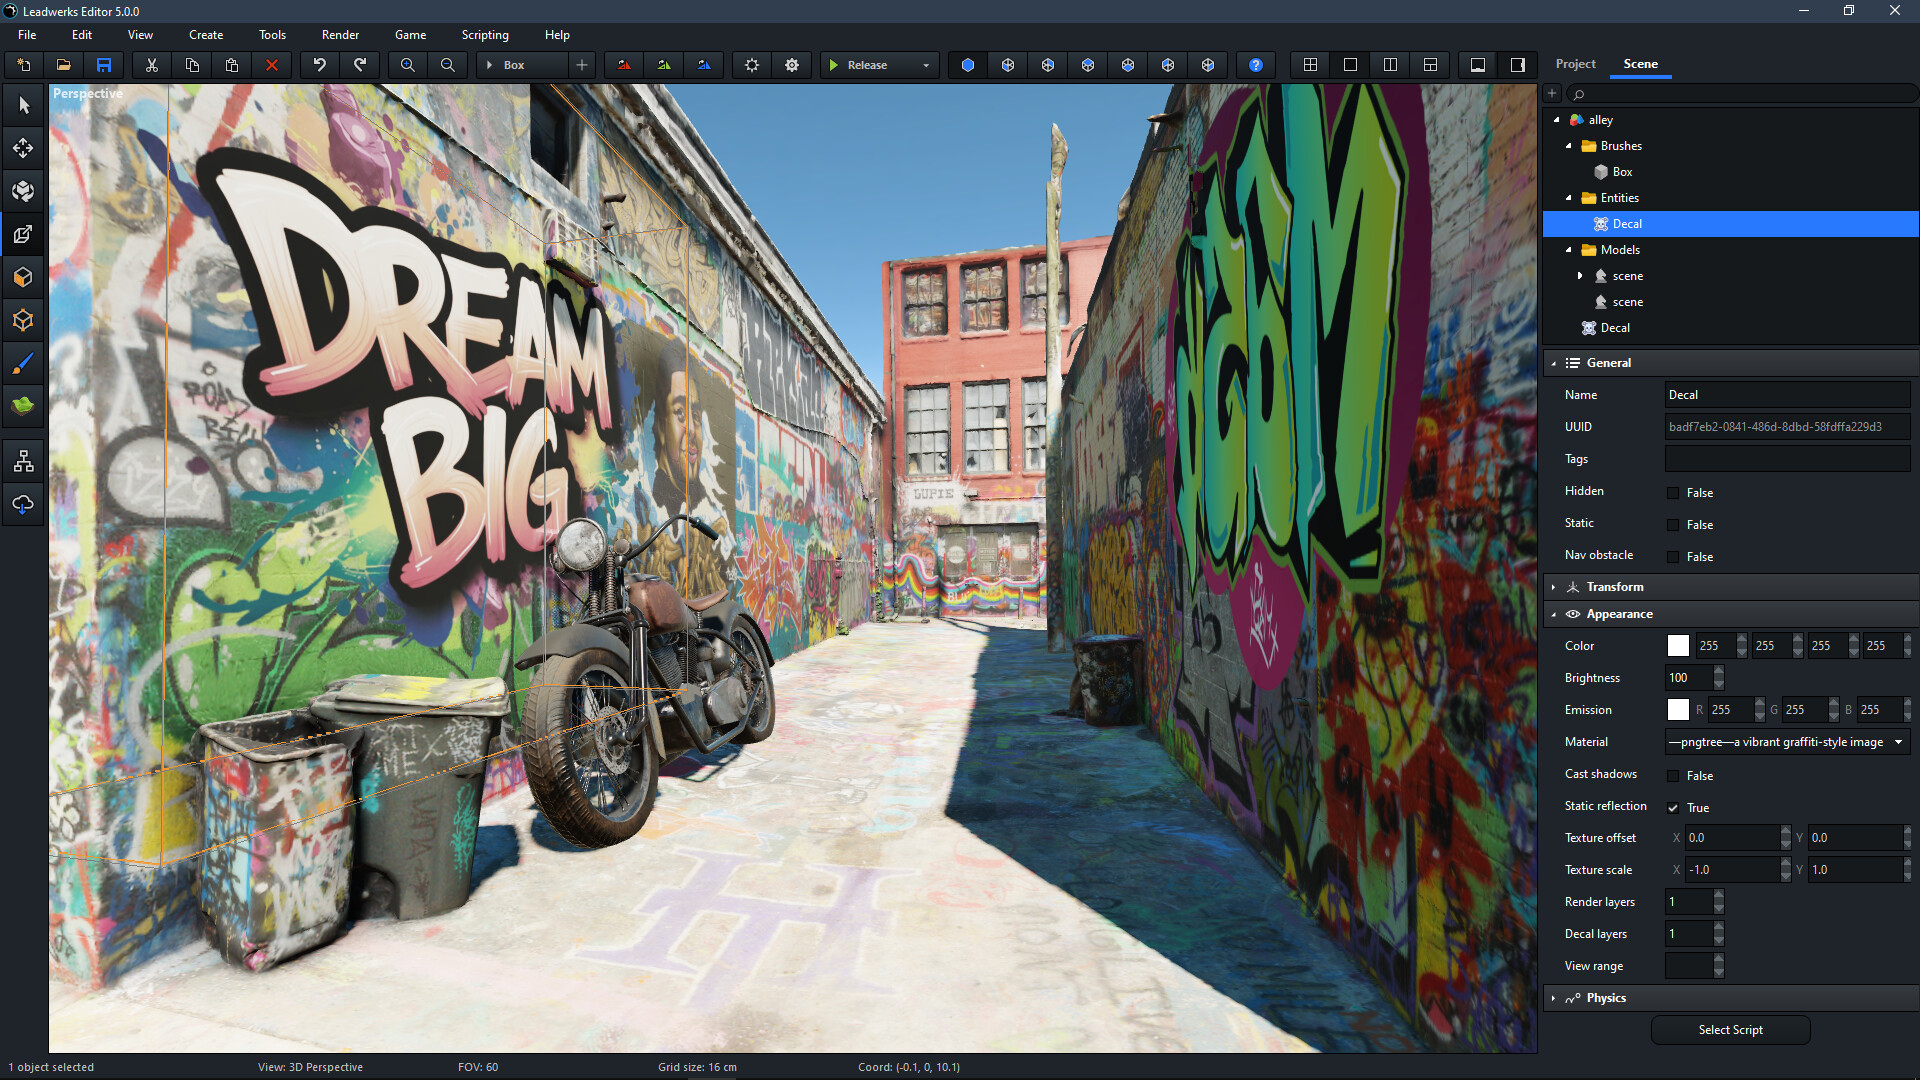Expand the Transform section
The width and height of the screenshot is (1920, 1080).
[1554, 587]
